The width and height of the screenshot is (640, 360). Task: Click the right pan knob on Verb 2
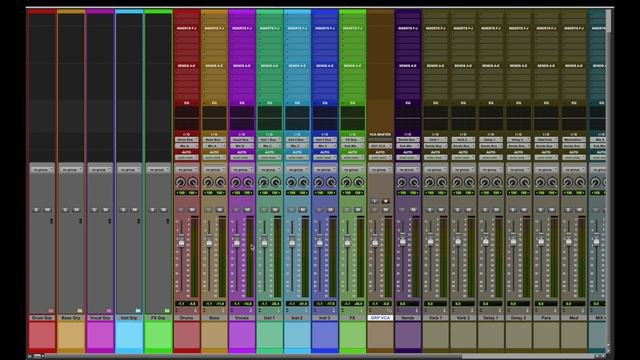470,182
